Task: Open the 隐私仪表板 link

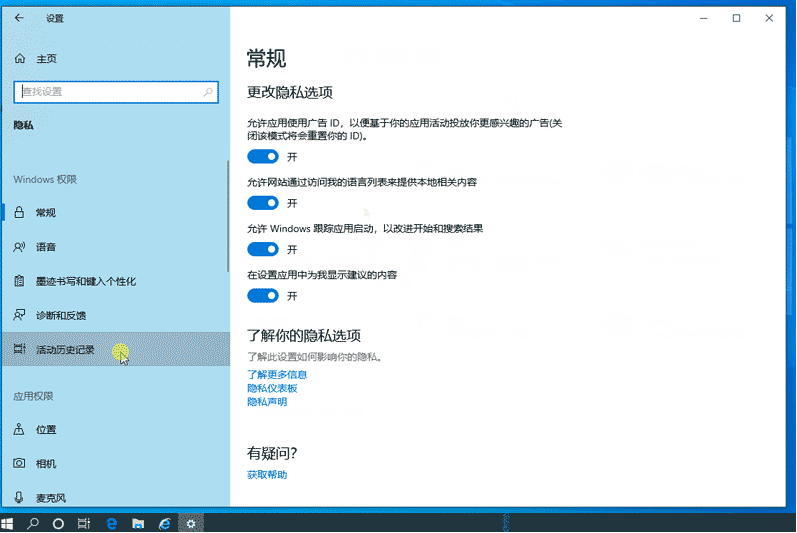Action: [272, 388]
